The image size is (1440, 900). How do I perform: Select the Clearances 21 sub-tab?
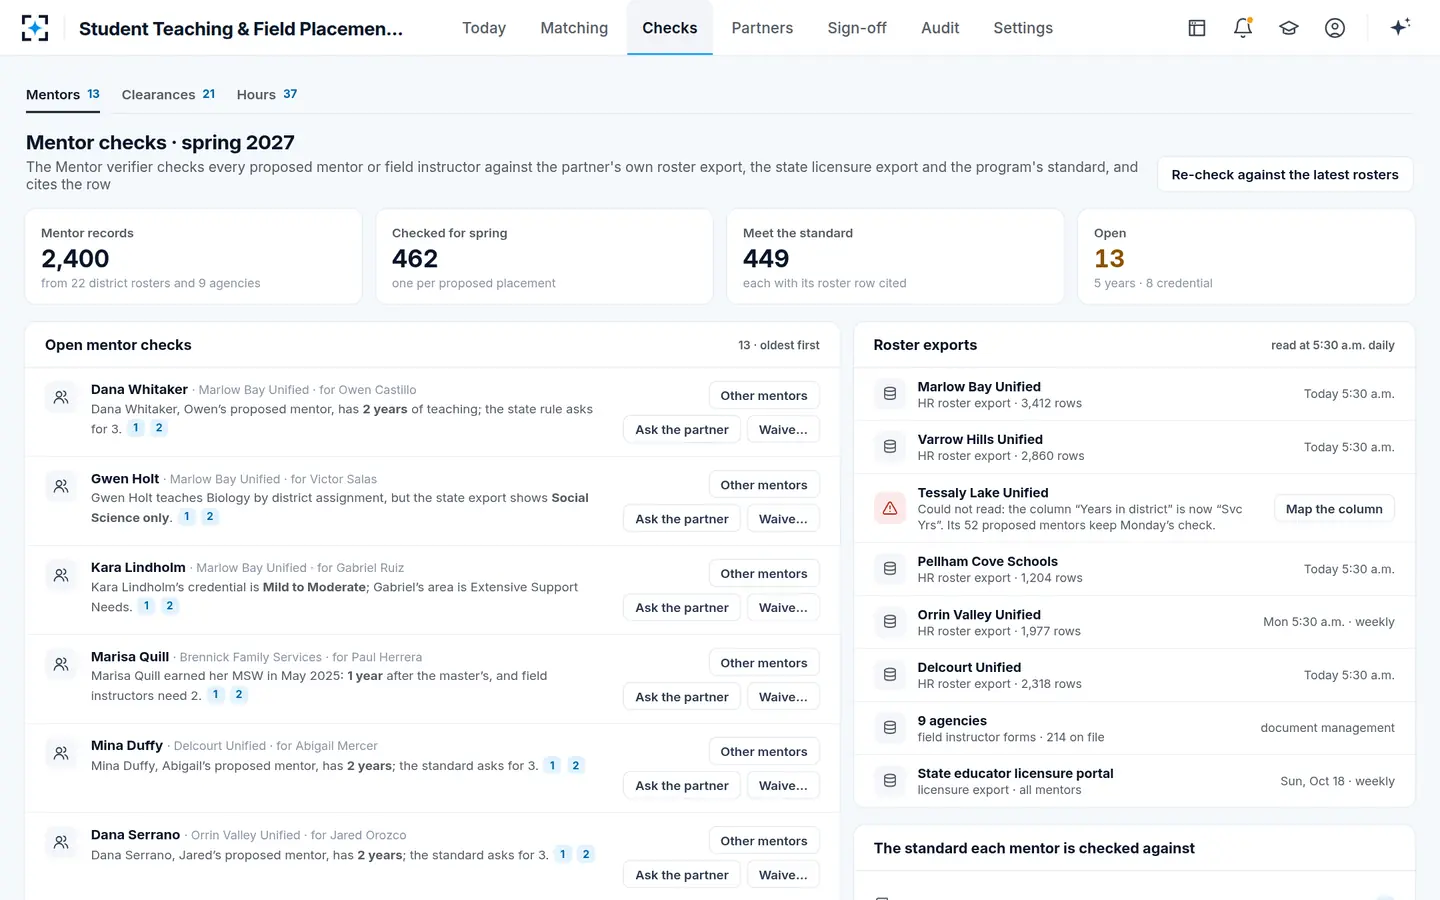[168, 95]
